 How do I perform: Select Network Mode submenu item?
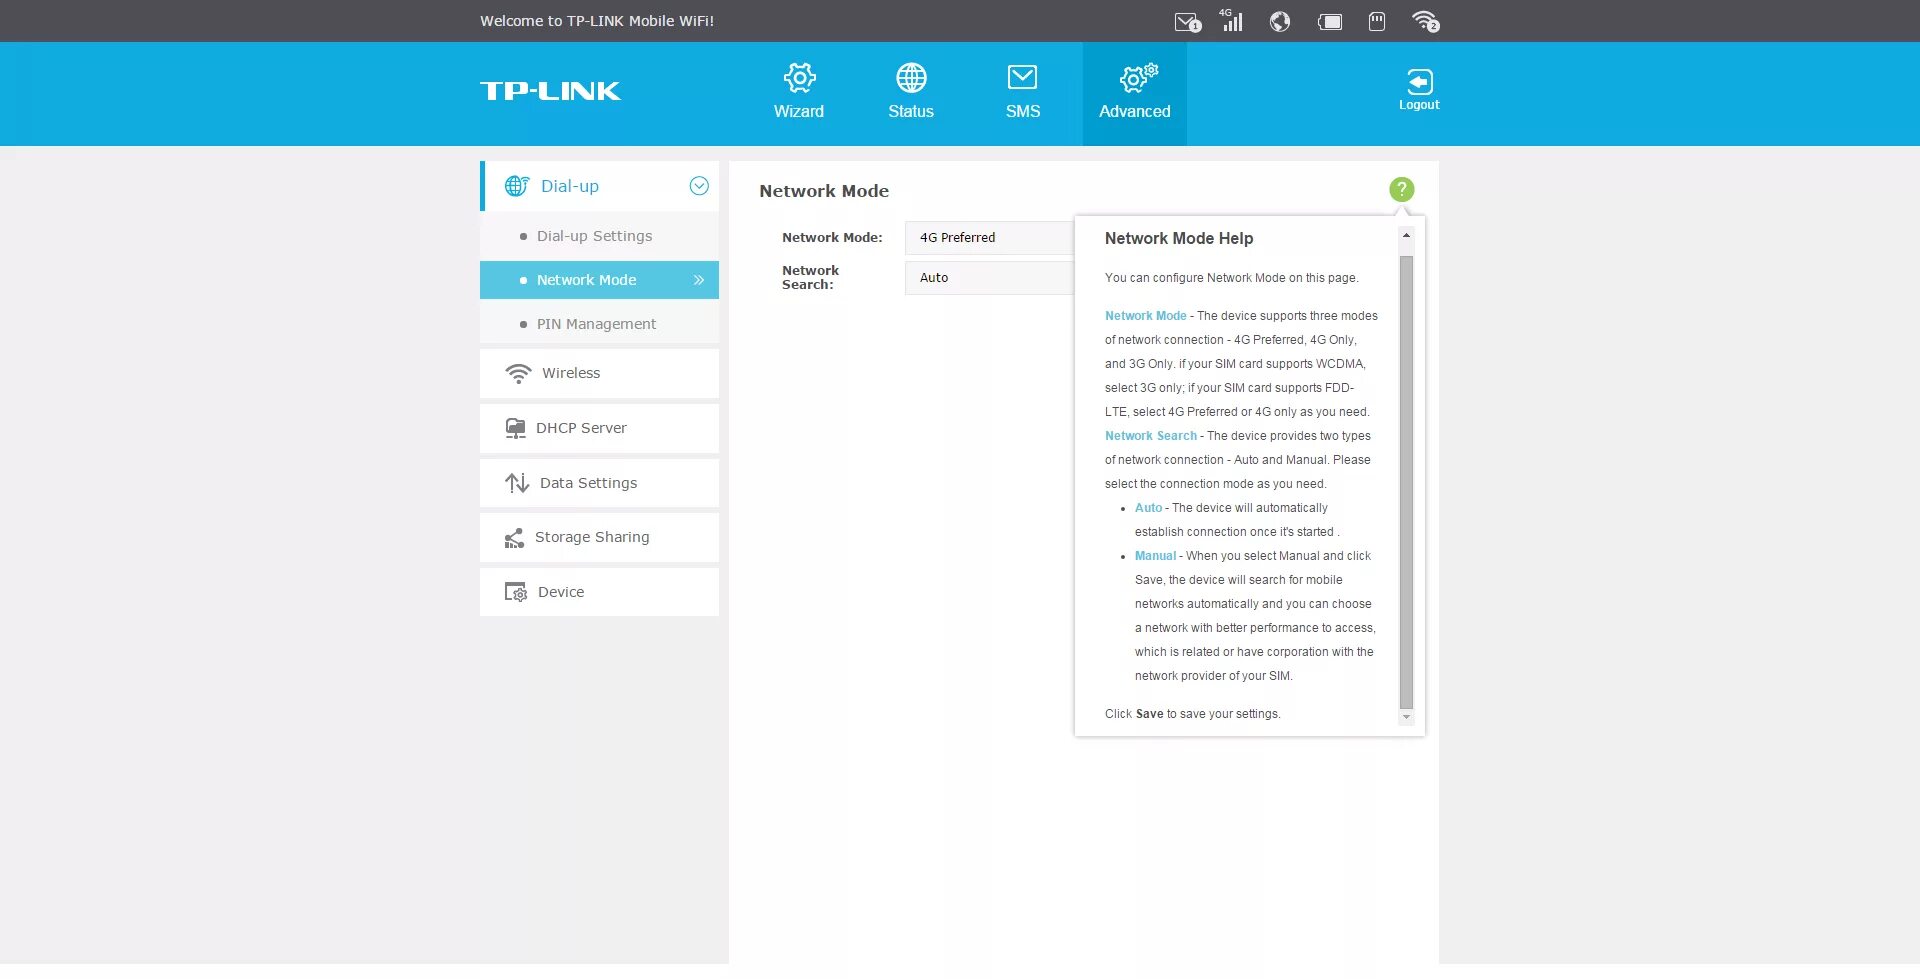(x=599, y=280)
